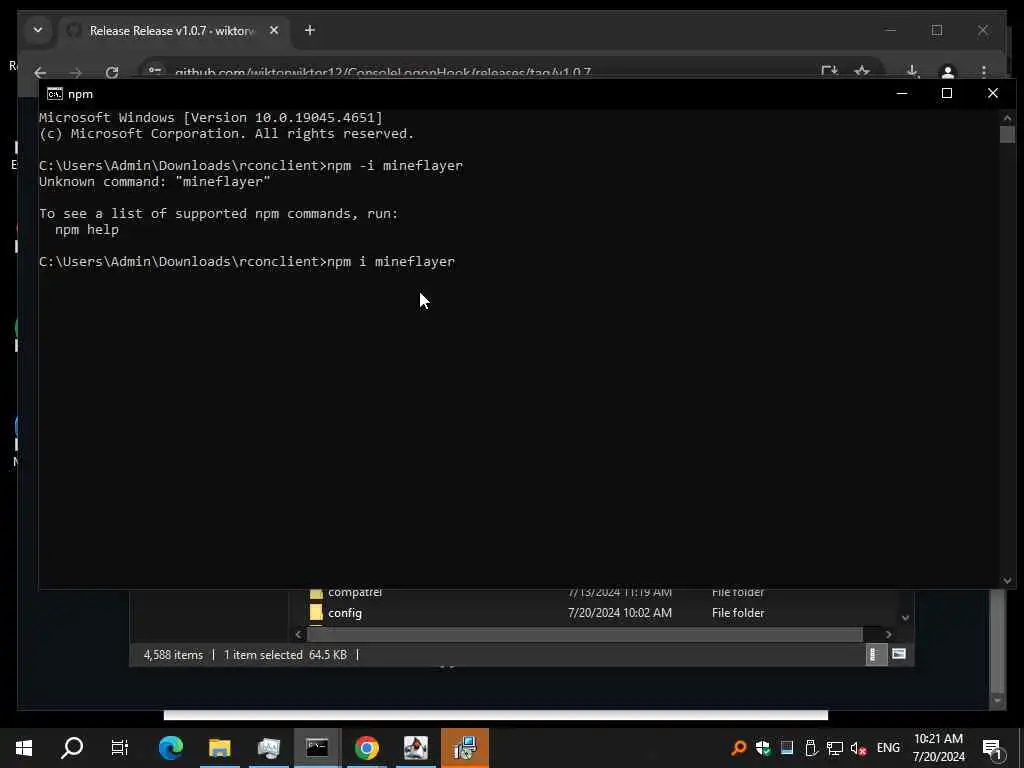Go back in Chrome
Image resolution: width=1024 pixels, height=768 pixels.
tap(40, 72)
